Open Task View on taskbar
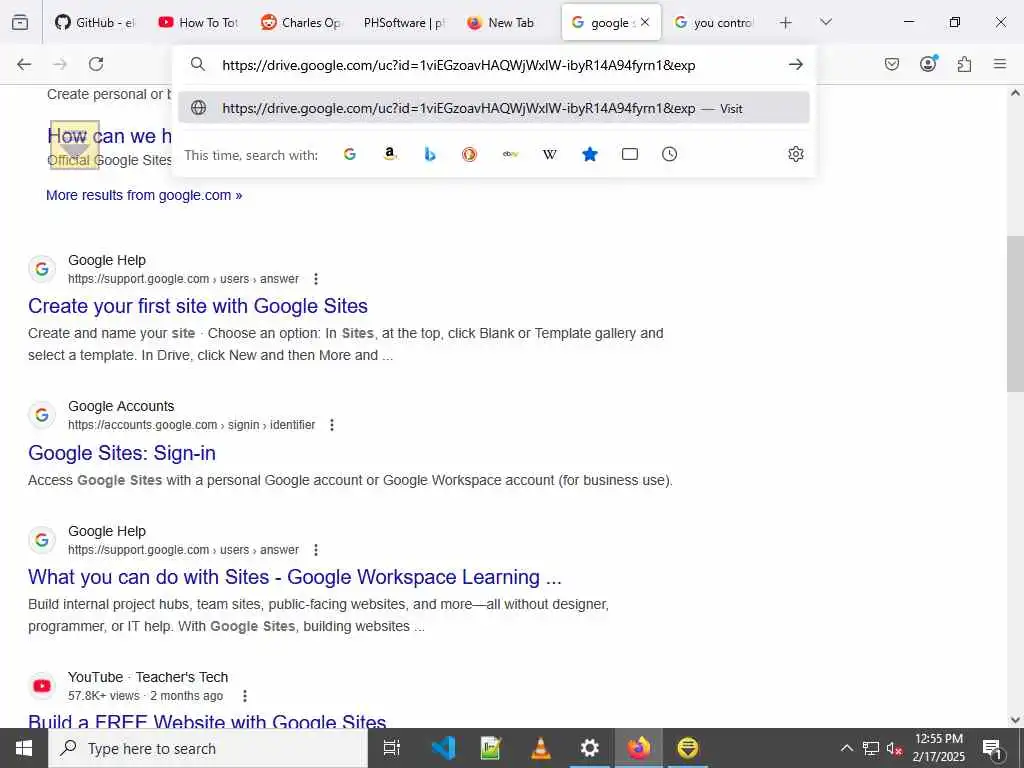The image size is (1024, 768). 391,748
